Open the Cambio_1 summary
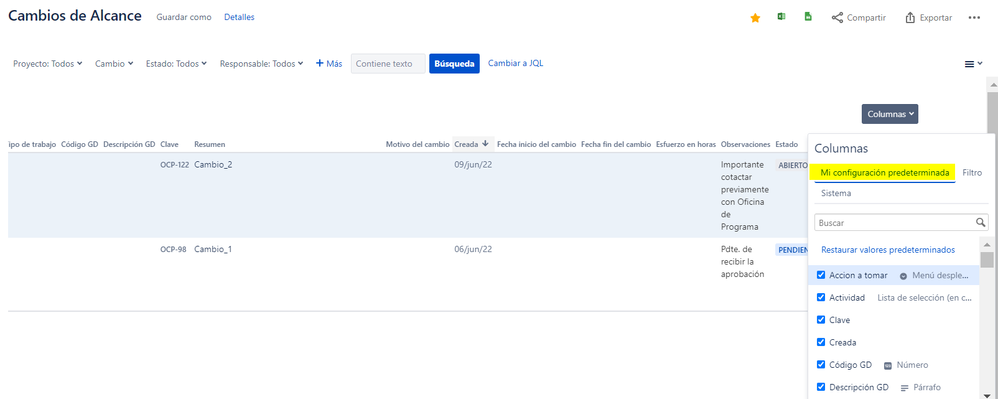Screen dimensions: 998x399 [x=213, y=249]
